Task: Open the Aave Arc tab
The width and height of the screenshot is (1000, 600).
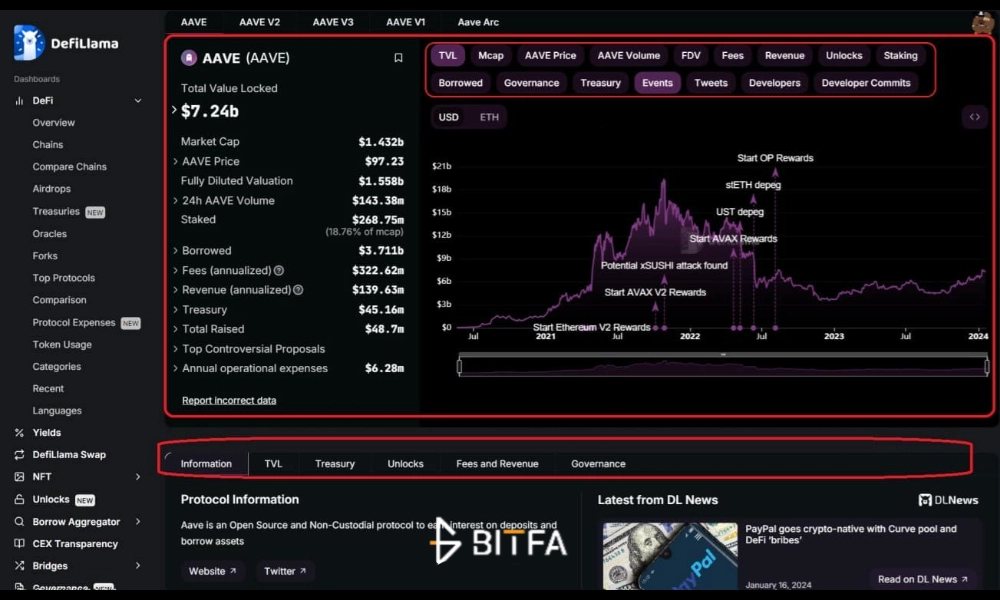Action: 478,22
